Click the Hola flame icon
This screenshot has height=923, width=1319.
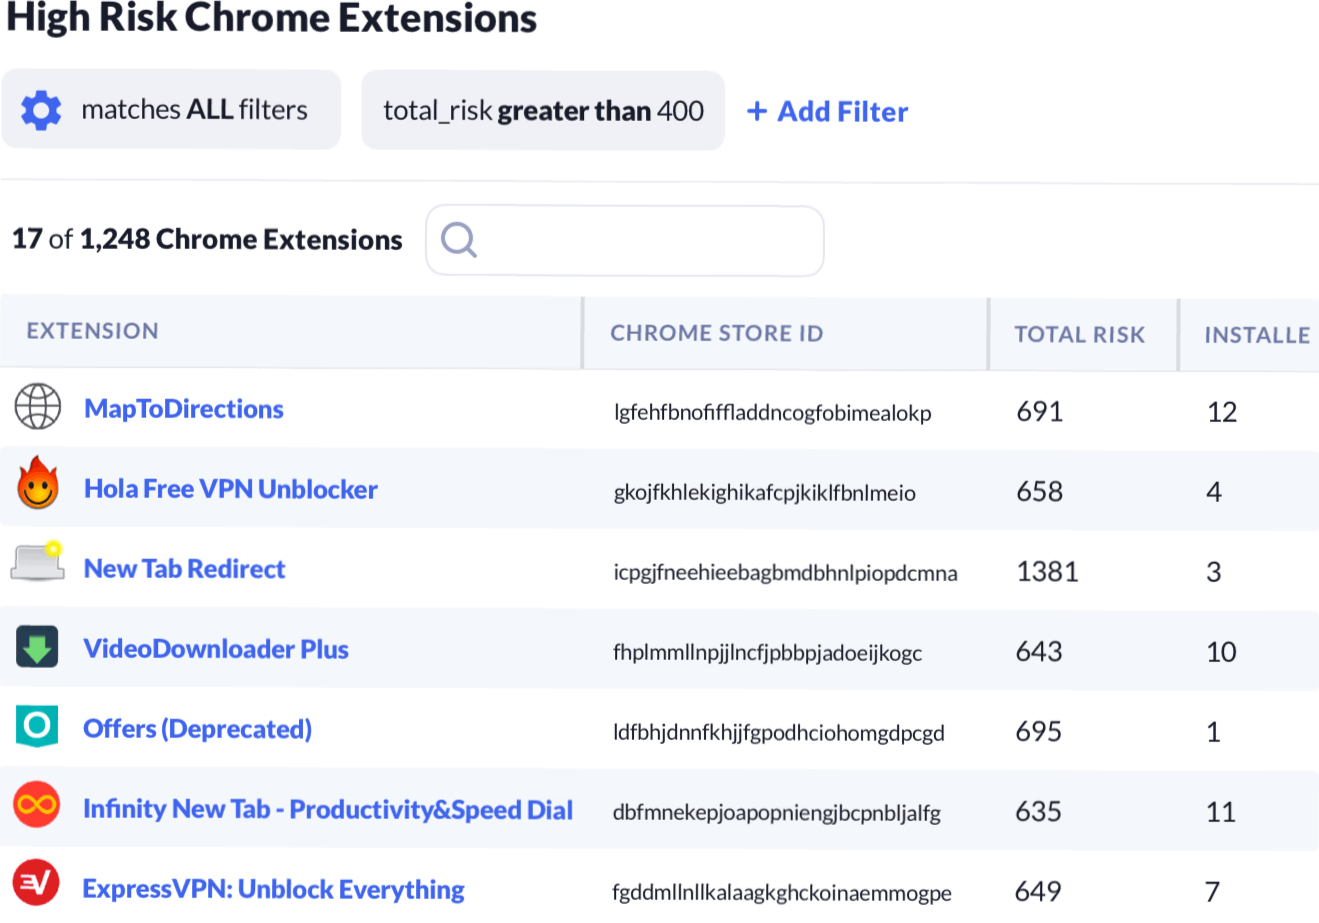click(38, 485)
